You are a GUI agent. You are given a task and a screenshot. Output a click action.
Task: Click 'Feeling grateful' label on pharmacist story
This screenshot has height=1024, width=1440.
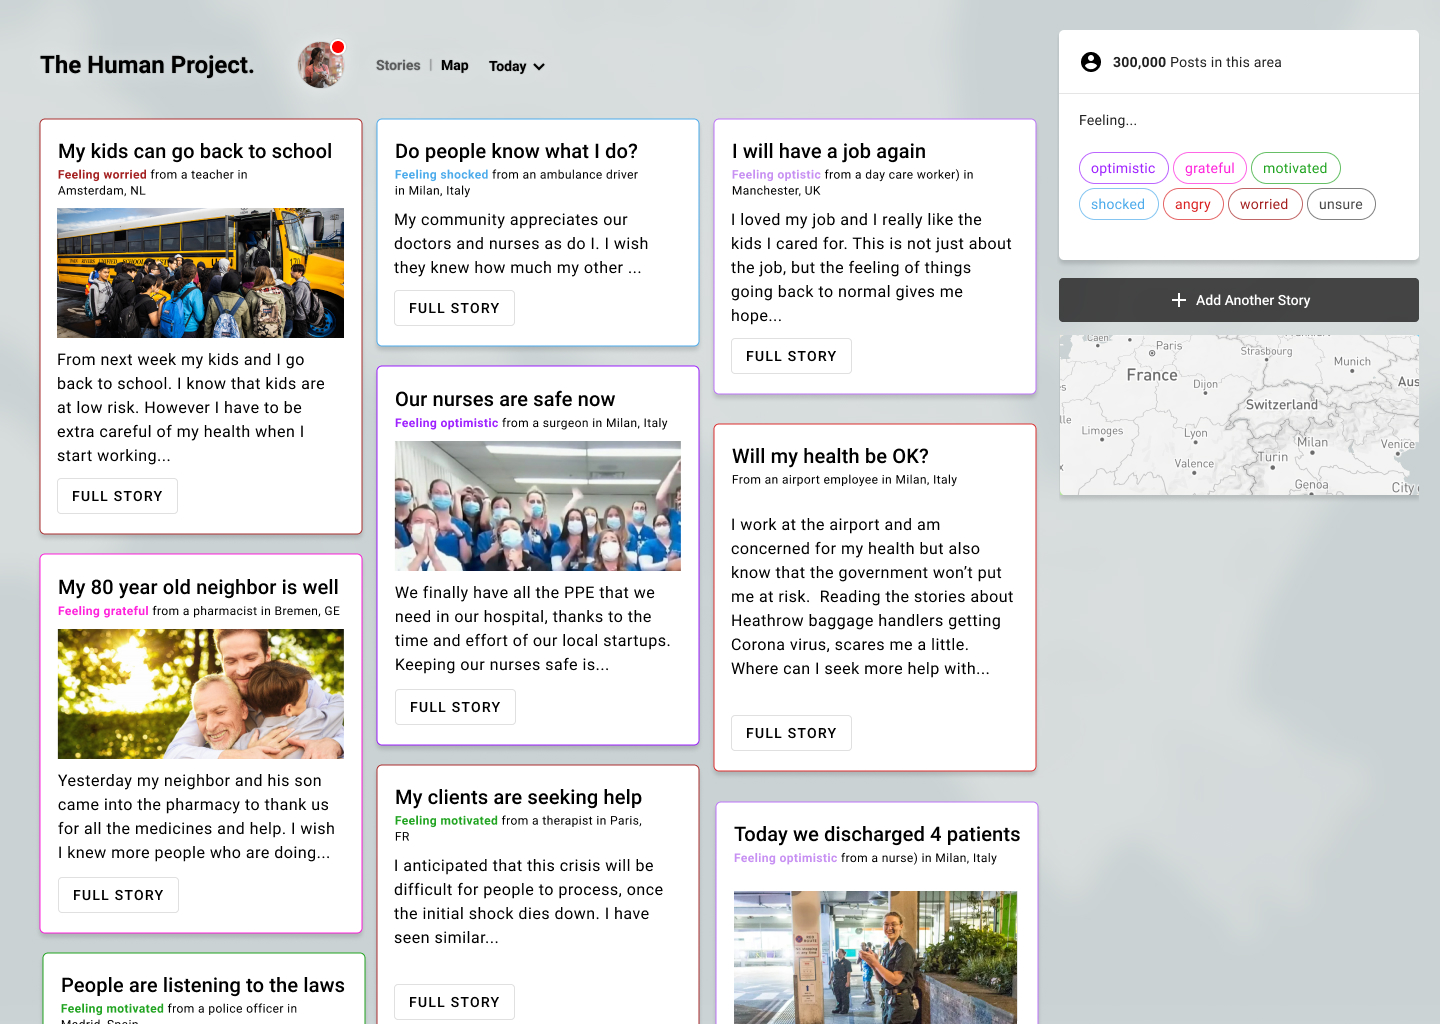[x=103, y=611]
